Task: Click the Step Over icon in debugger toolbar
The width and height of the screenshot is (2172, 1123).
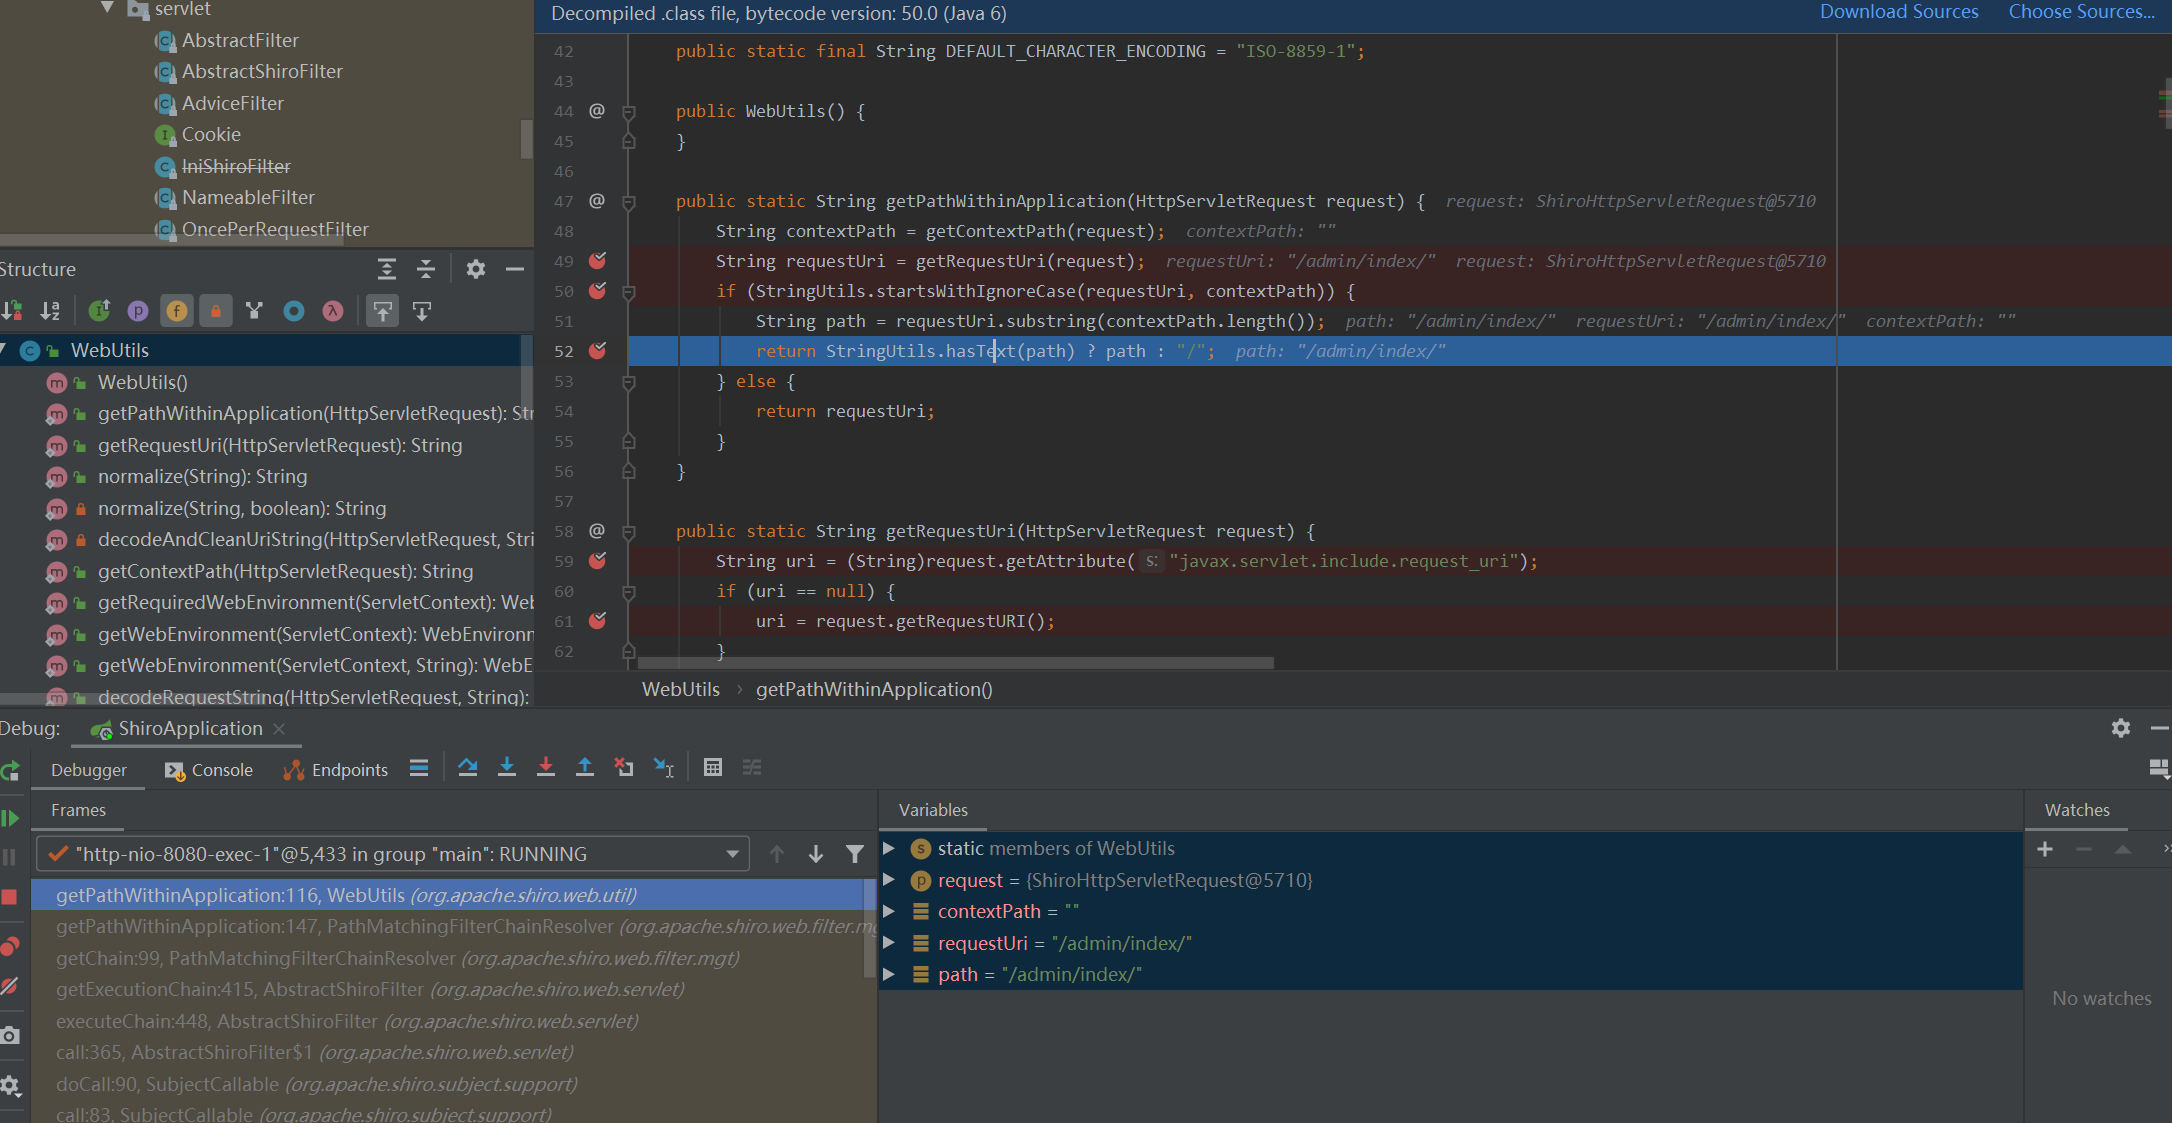Action: pyautogui.click(x=465, y=771)
